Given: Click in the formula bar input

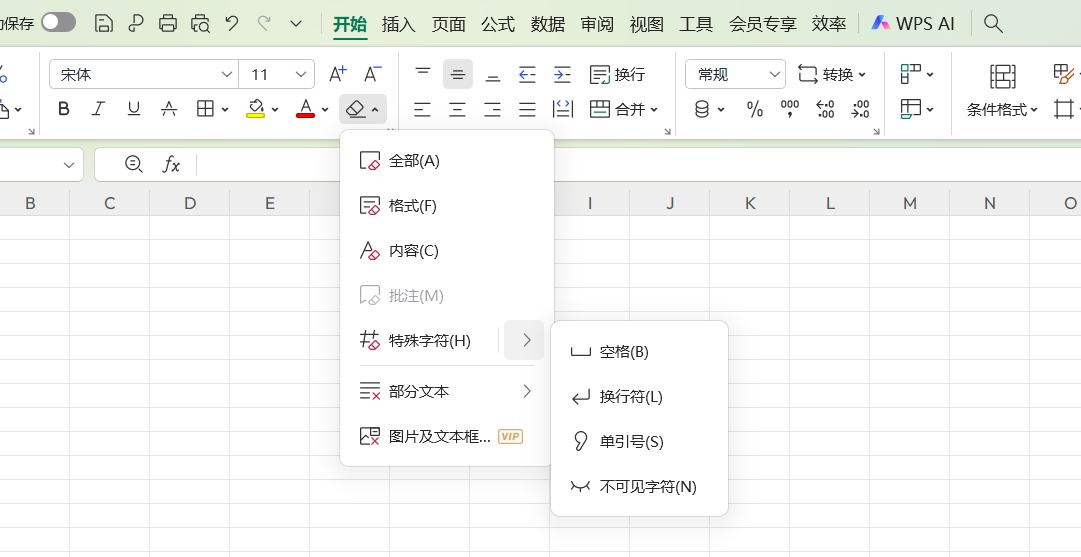Looking at the screenshot, I should pyautogui.click(x=600, y=164).
